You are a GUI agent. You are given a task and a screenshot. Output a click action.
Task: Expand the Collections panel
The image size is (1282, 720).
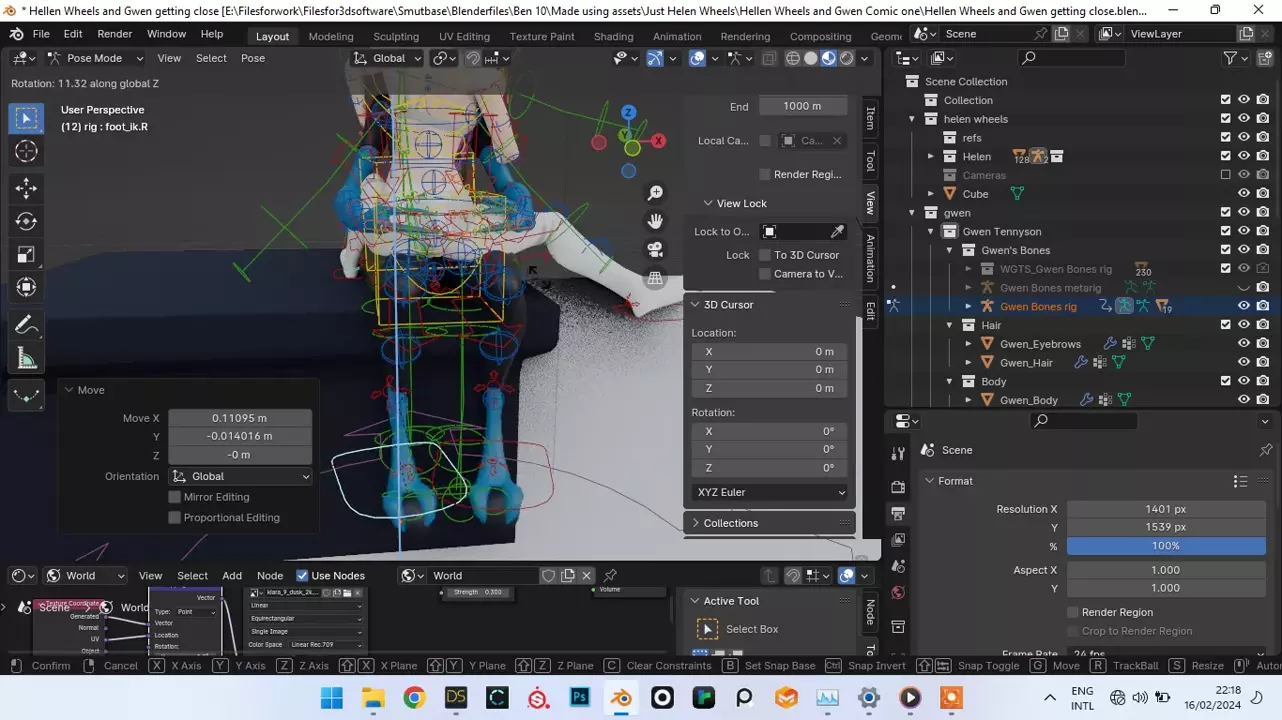point(730,523)
